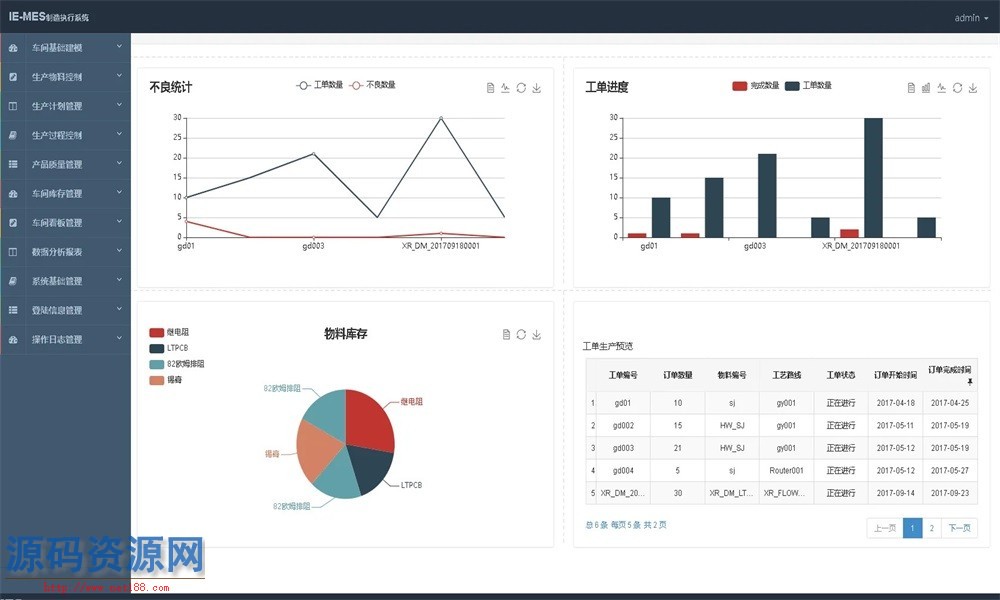
Task: Download the 物料库存 pie chart as image
Action: tap(536, 334)
